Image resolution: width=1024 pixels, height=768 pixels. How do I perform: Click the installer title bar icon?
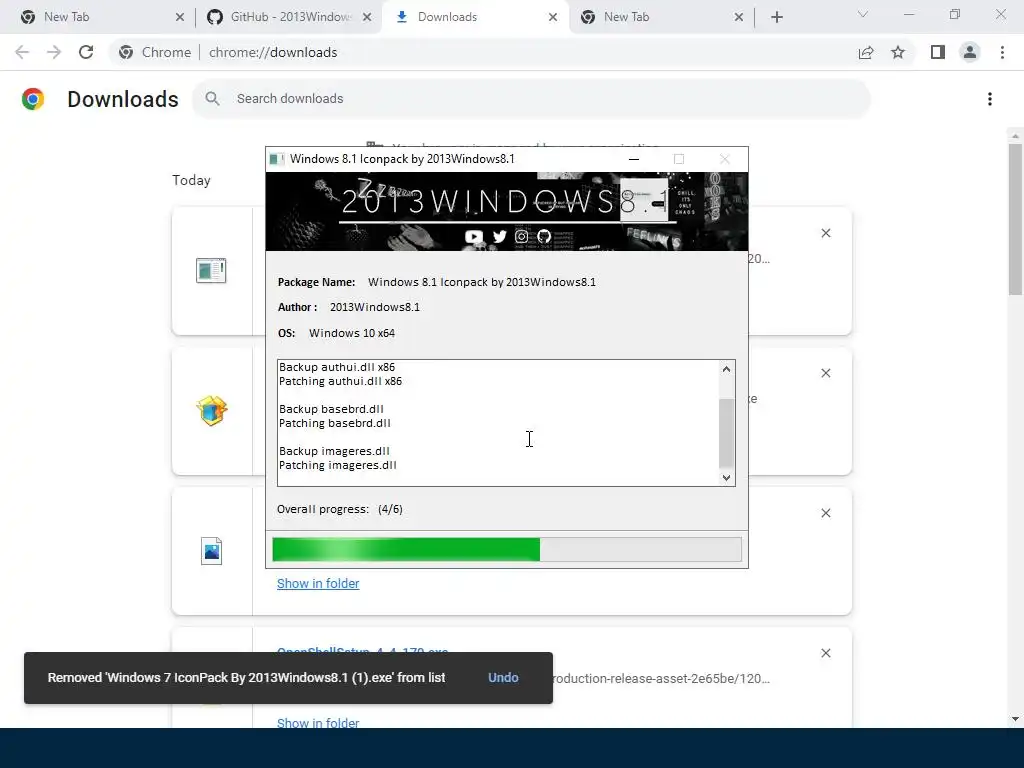pyautogui.click(x=277, y=159)
